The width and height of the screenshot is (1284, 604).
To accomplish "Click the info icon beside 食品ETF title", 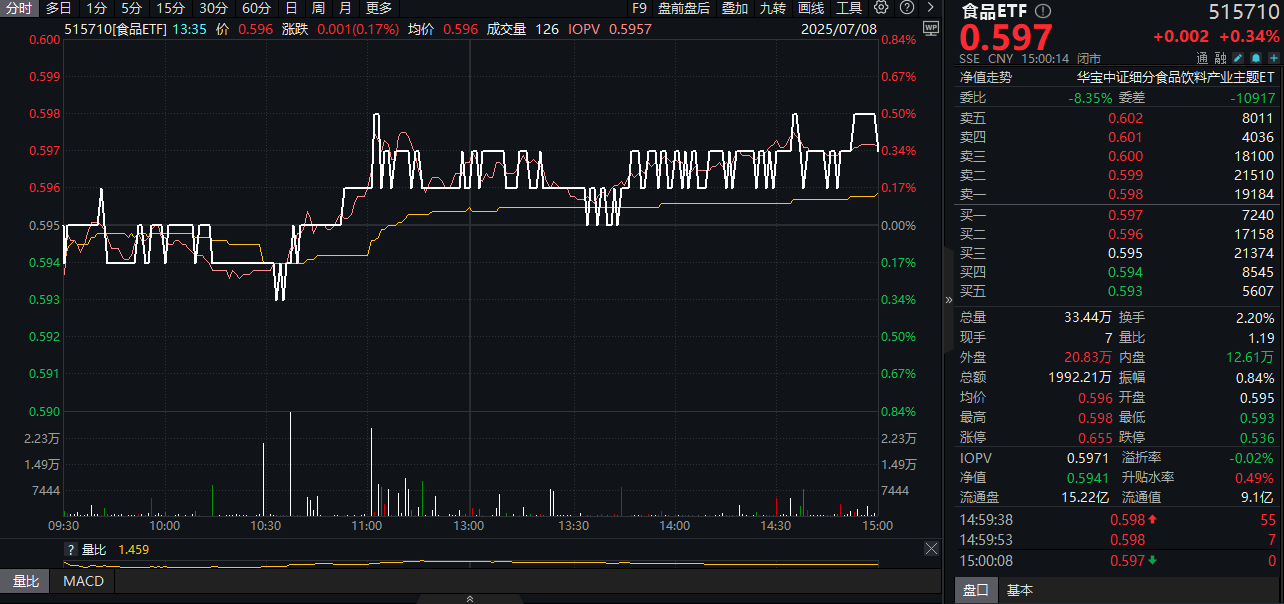I will 1043,11.
